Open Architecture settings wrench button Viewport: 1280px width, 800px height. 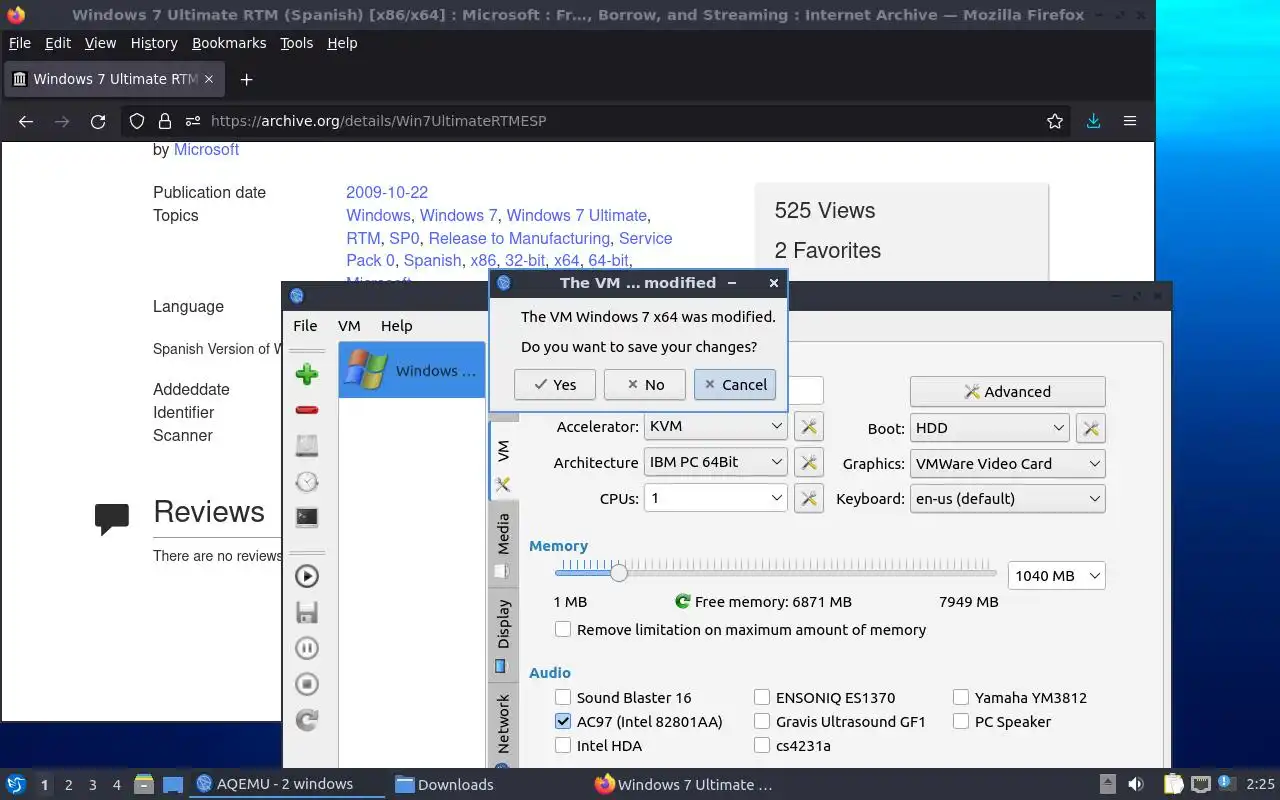coord(809,462)
